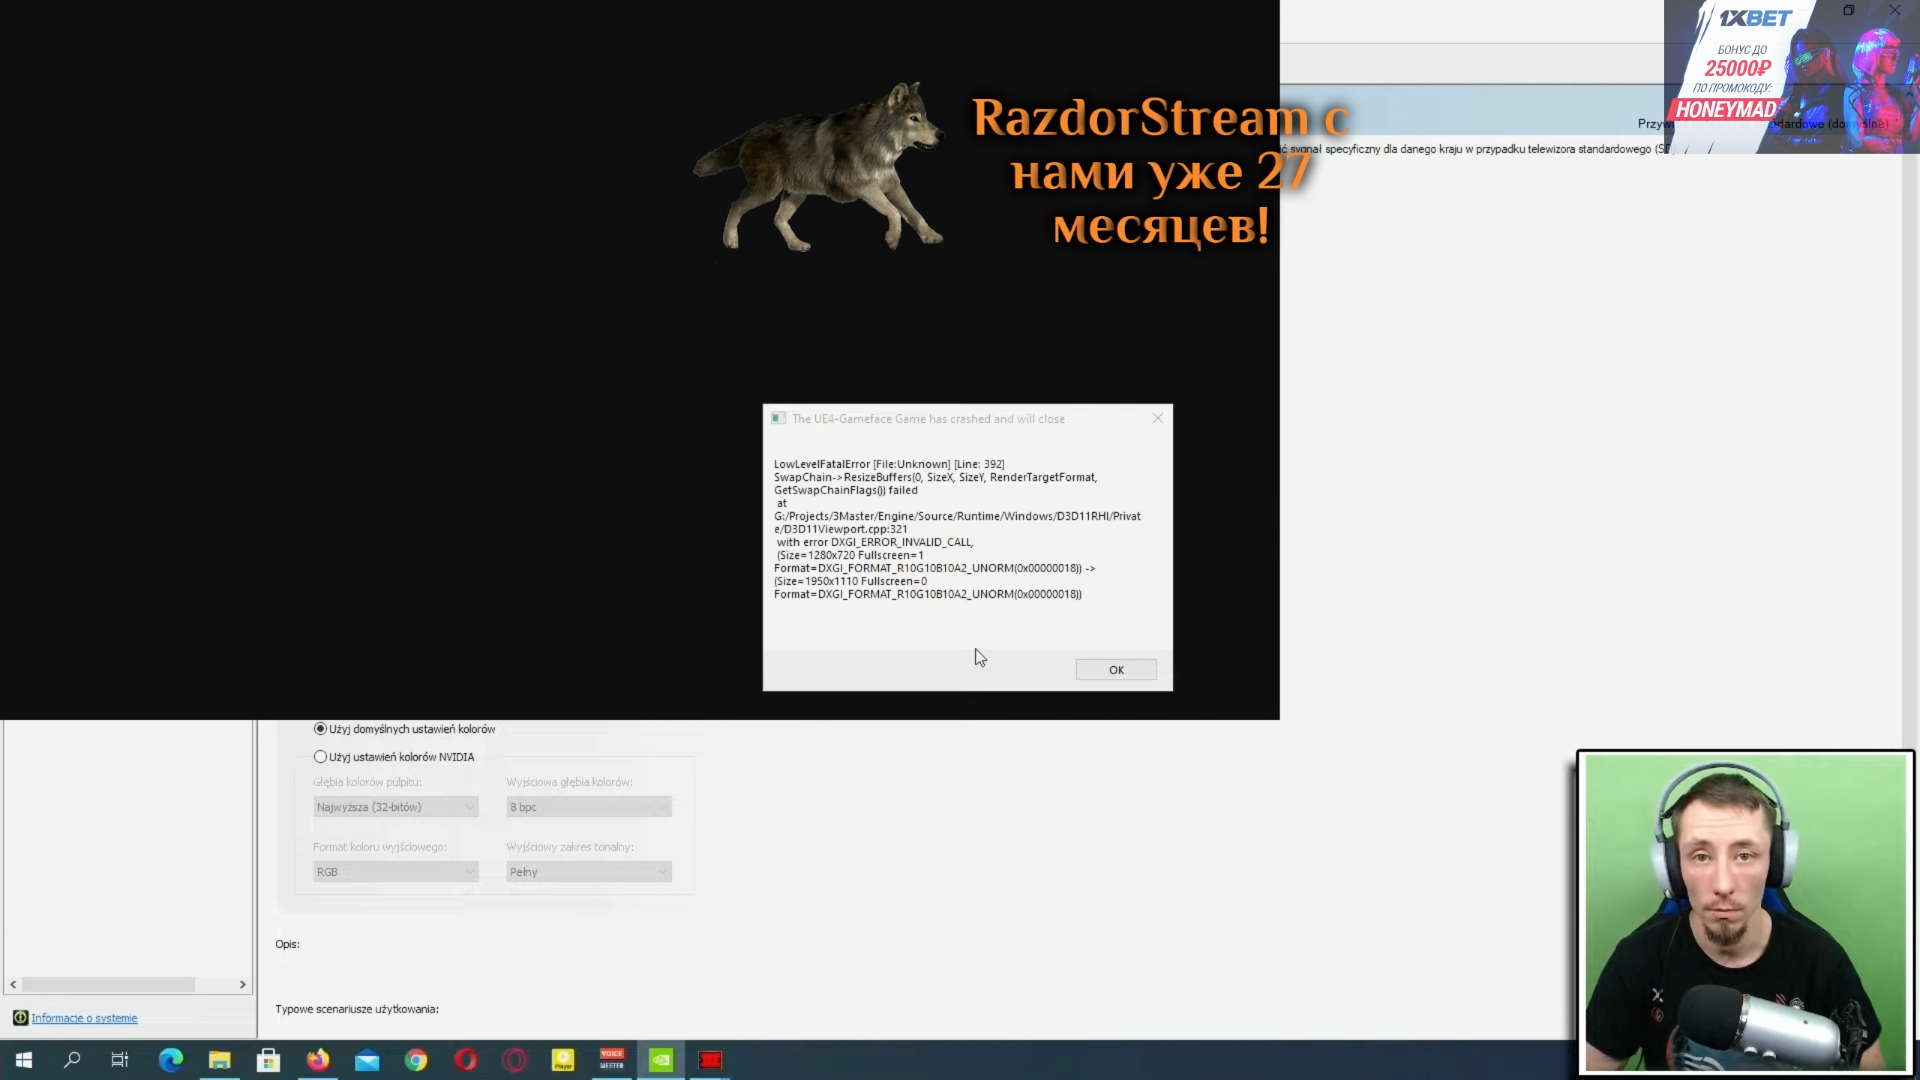1920x1080 pixels.
Task: Click the streamer webcam overlay
Action: 1746,913
